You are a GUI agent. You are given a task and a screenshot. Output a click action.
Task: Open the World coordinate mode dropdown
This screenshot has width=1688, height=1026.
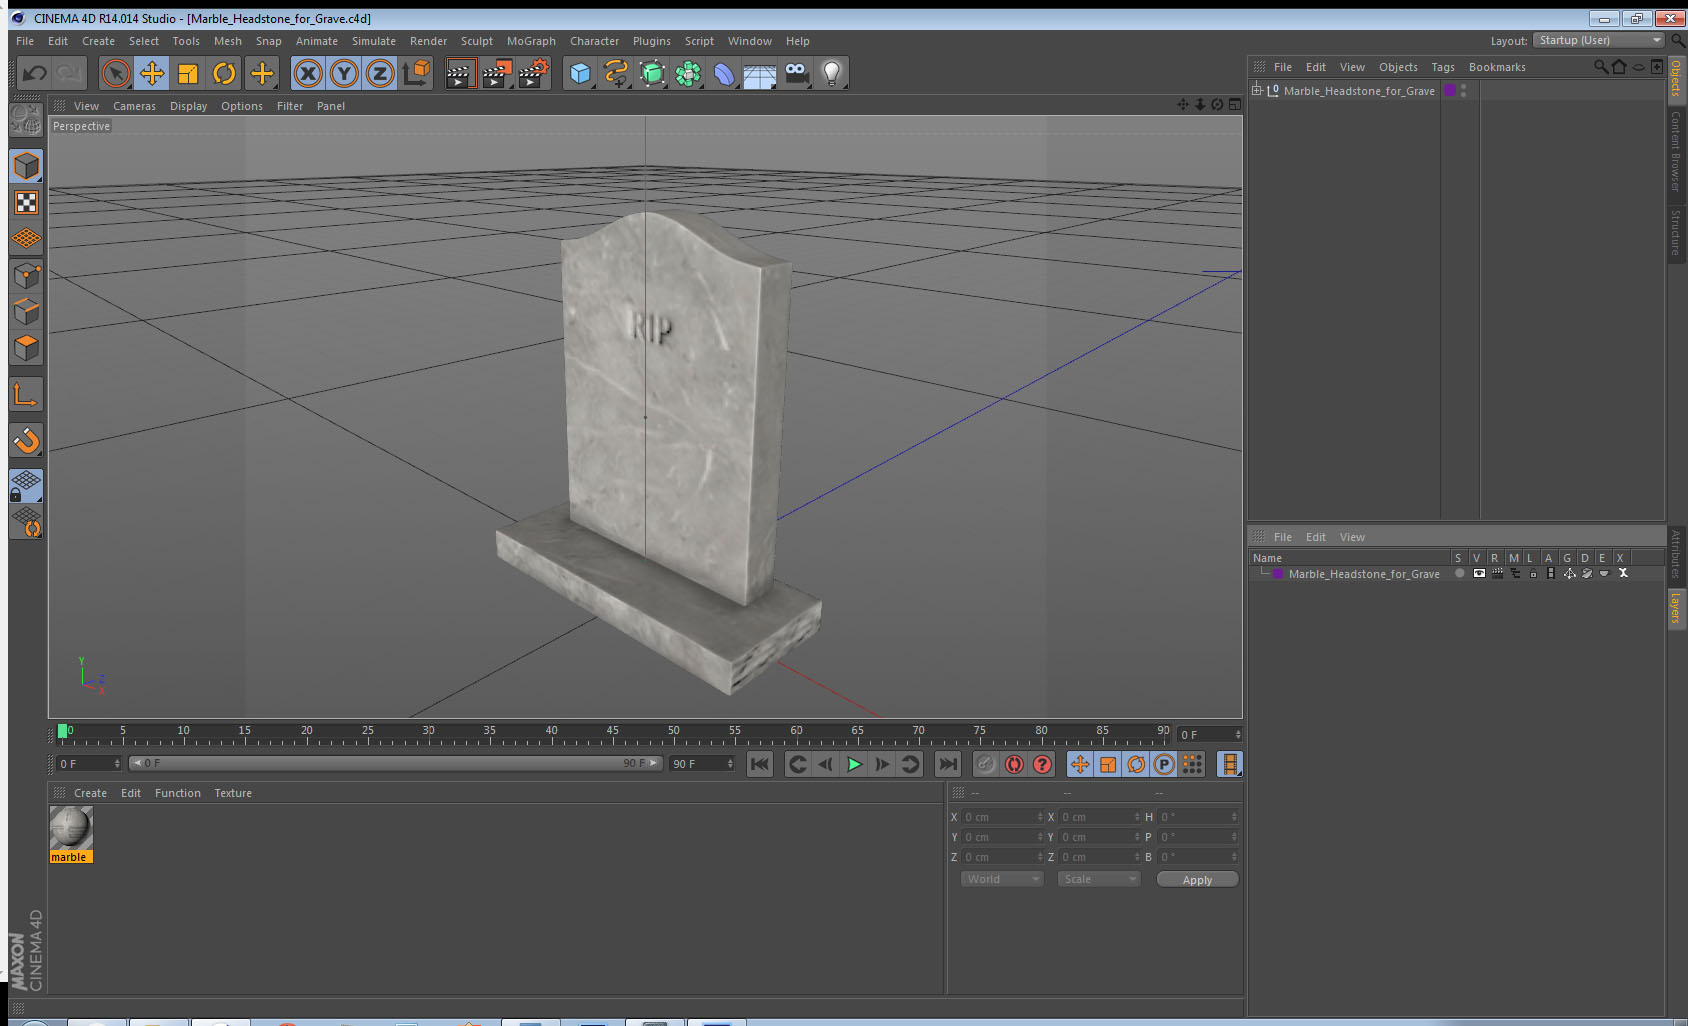1002,879
